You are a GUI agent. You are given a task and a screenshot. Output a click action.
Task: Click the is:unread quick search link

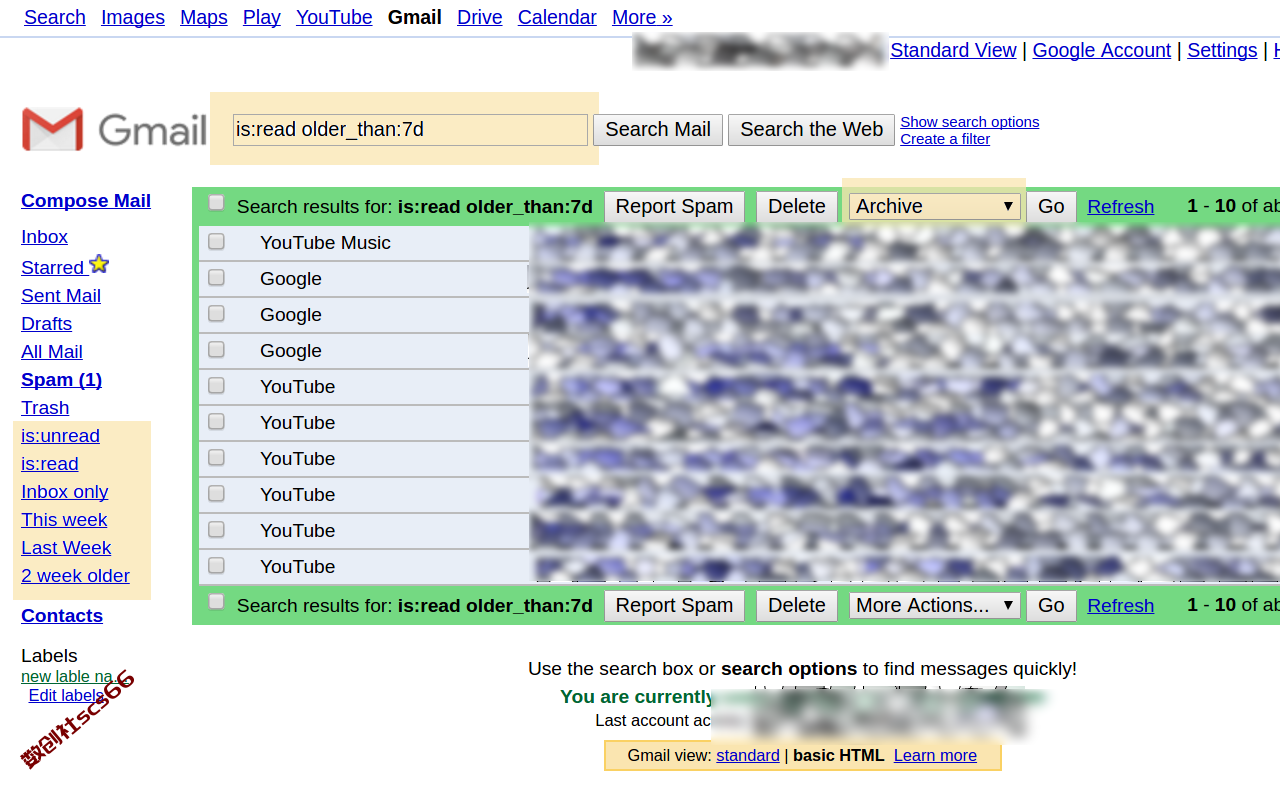[61, 435]
